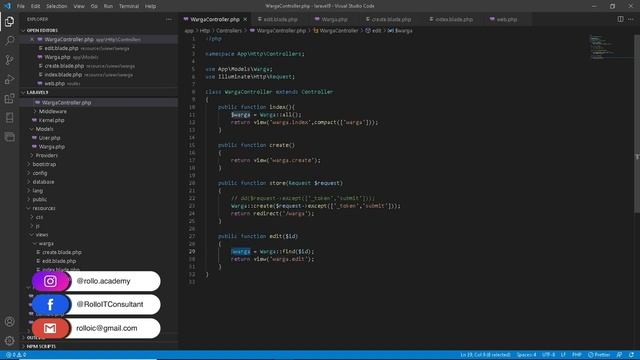Expand the public folder
Screen dimensions: 640x360
pos(40,200)
